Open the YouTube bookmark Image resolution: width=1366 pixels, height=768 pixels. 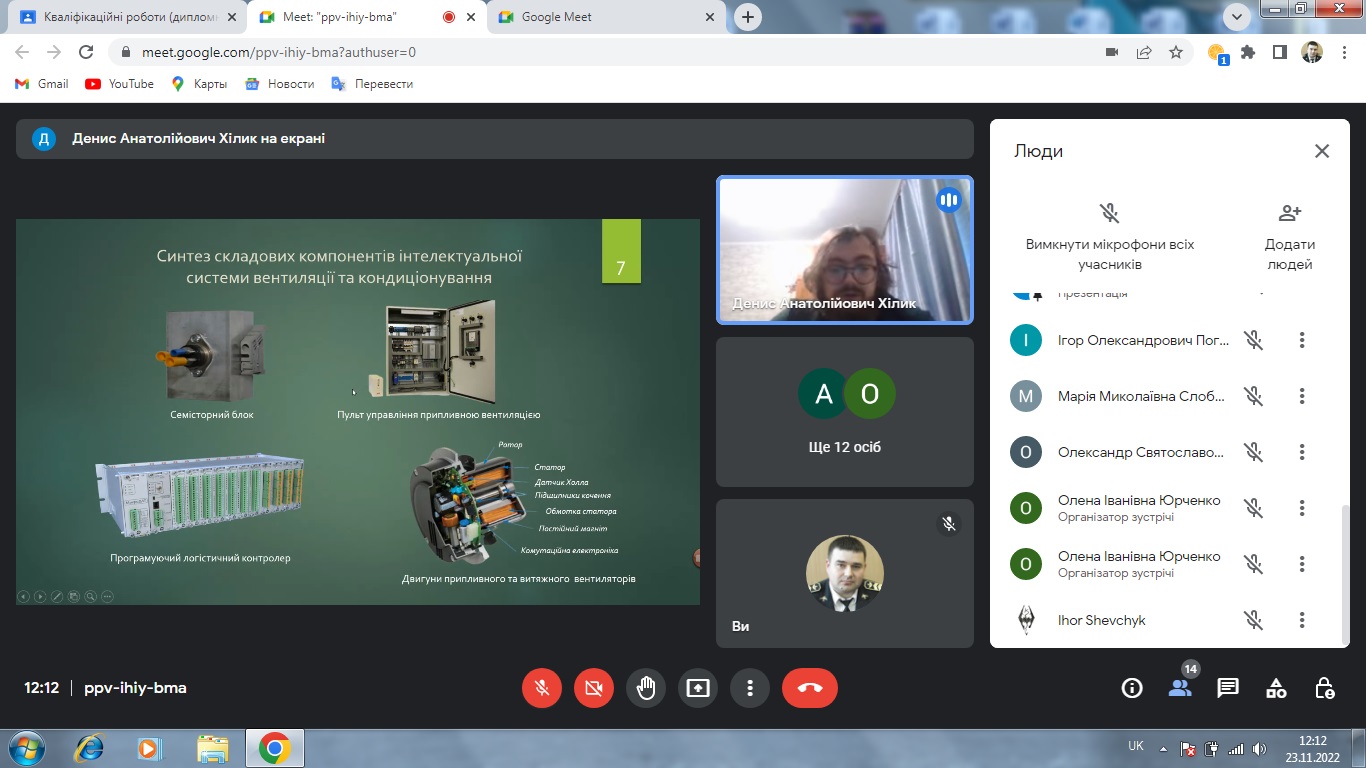point(120,84)
